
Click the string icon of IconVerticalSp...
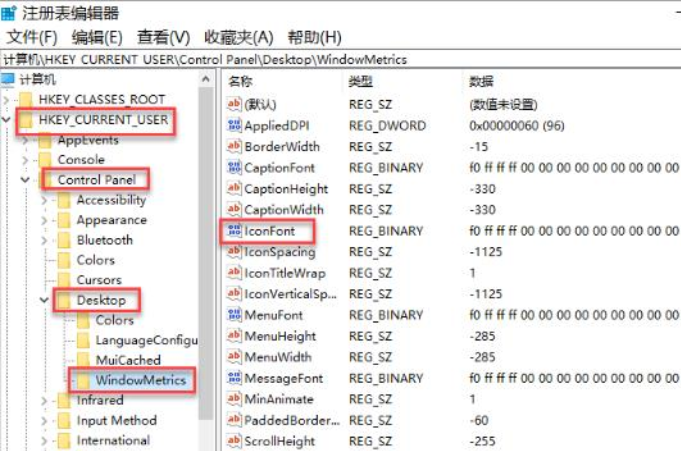234,294
